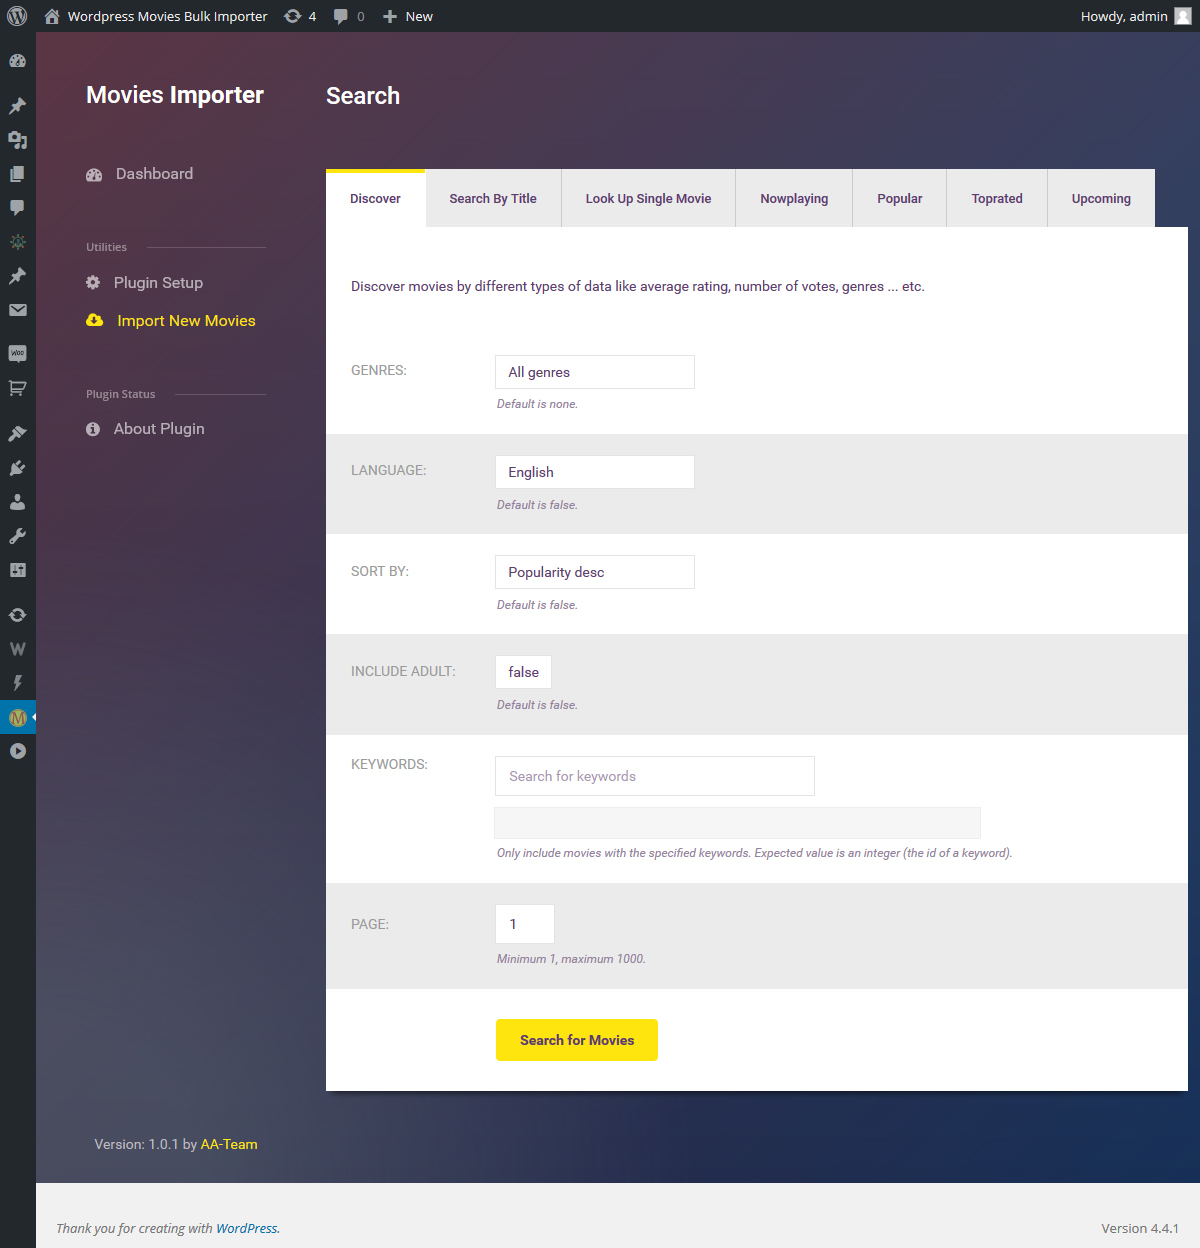Viewport: 1200px width, 1248px height.
Task: Open the second pushpin sidebar icon
Action: pyautogui.click(x=17, y=276)
